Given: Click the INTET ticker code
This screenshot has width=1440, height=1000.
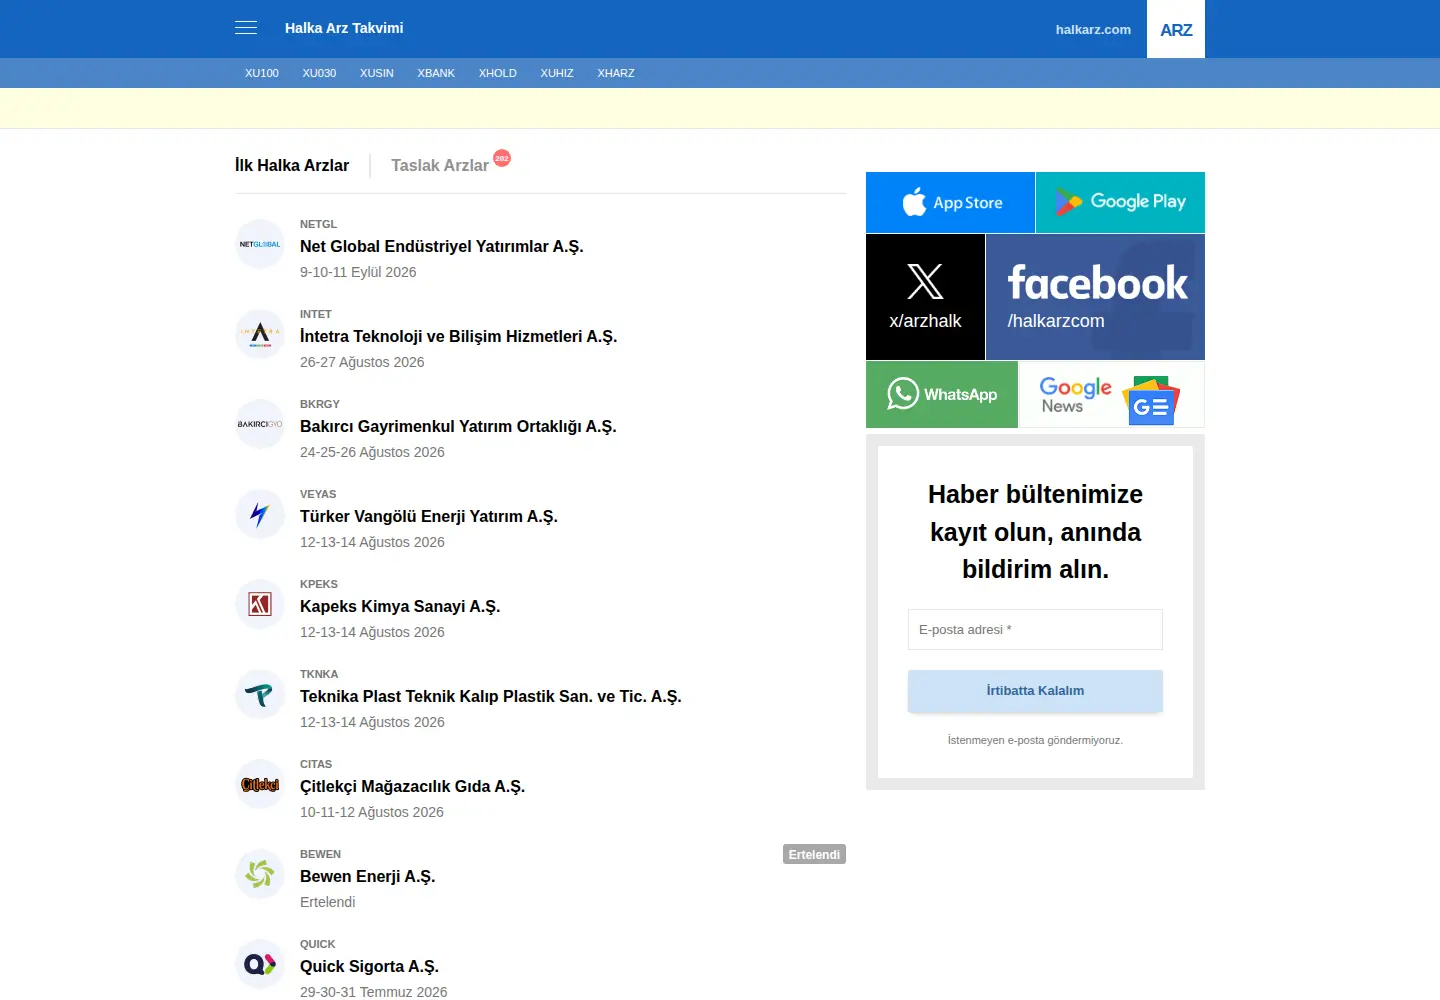Looking at the screenshot, I should [x=316, y=314].
